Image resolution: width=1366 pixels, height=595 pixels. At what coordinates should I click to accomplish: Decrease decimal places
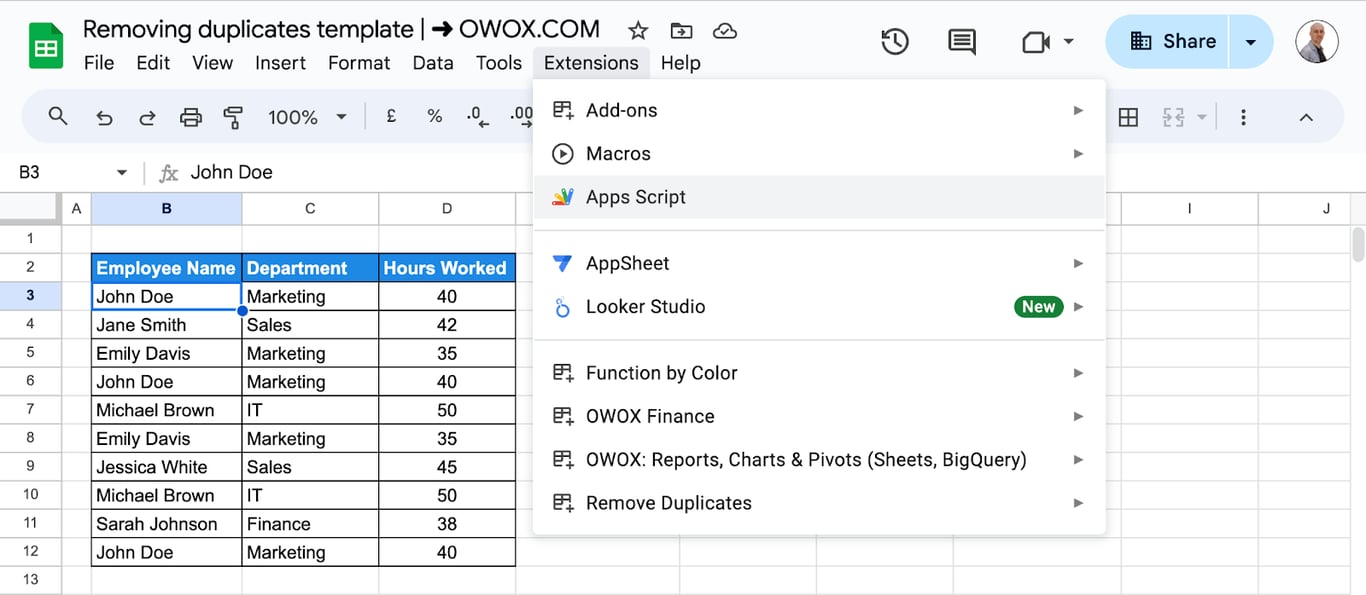coord(478,117)
